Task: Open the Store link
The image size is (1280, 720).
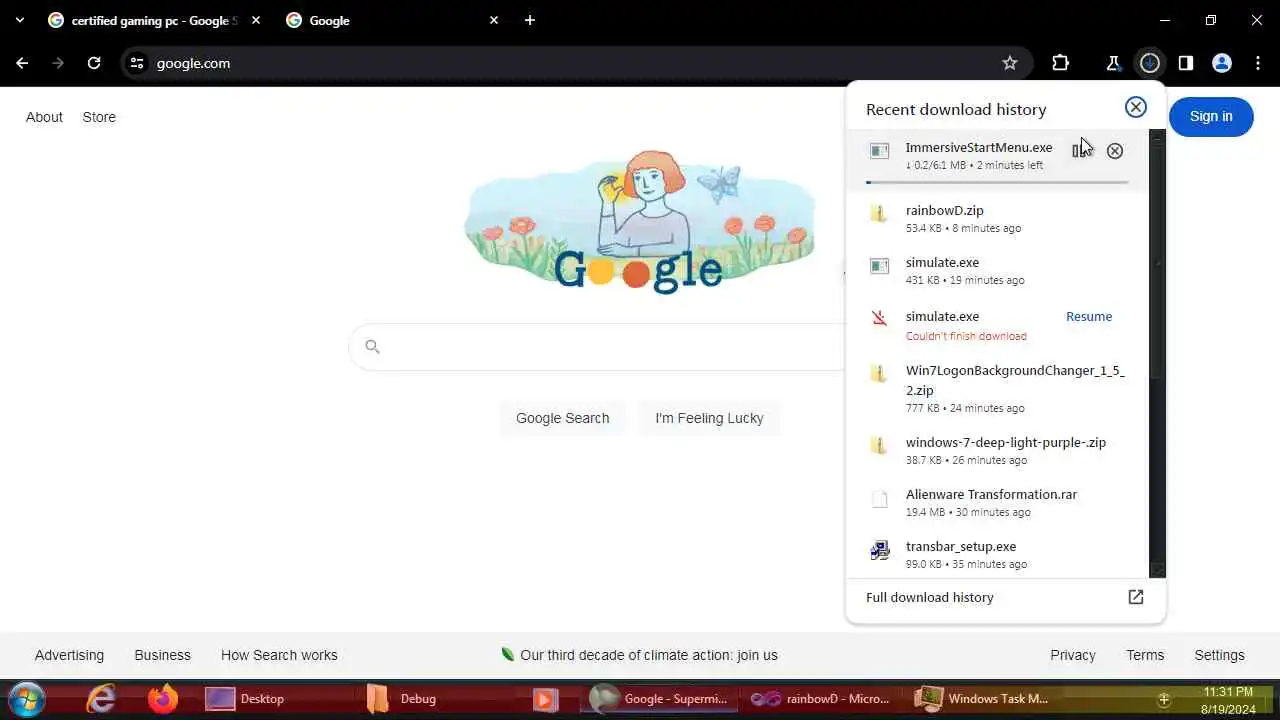Action: [x=99, y=117]
